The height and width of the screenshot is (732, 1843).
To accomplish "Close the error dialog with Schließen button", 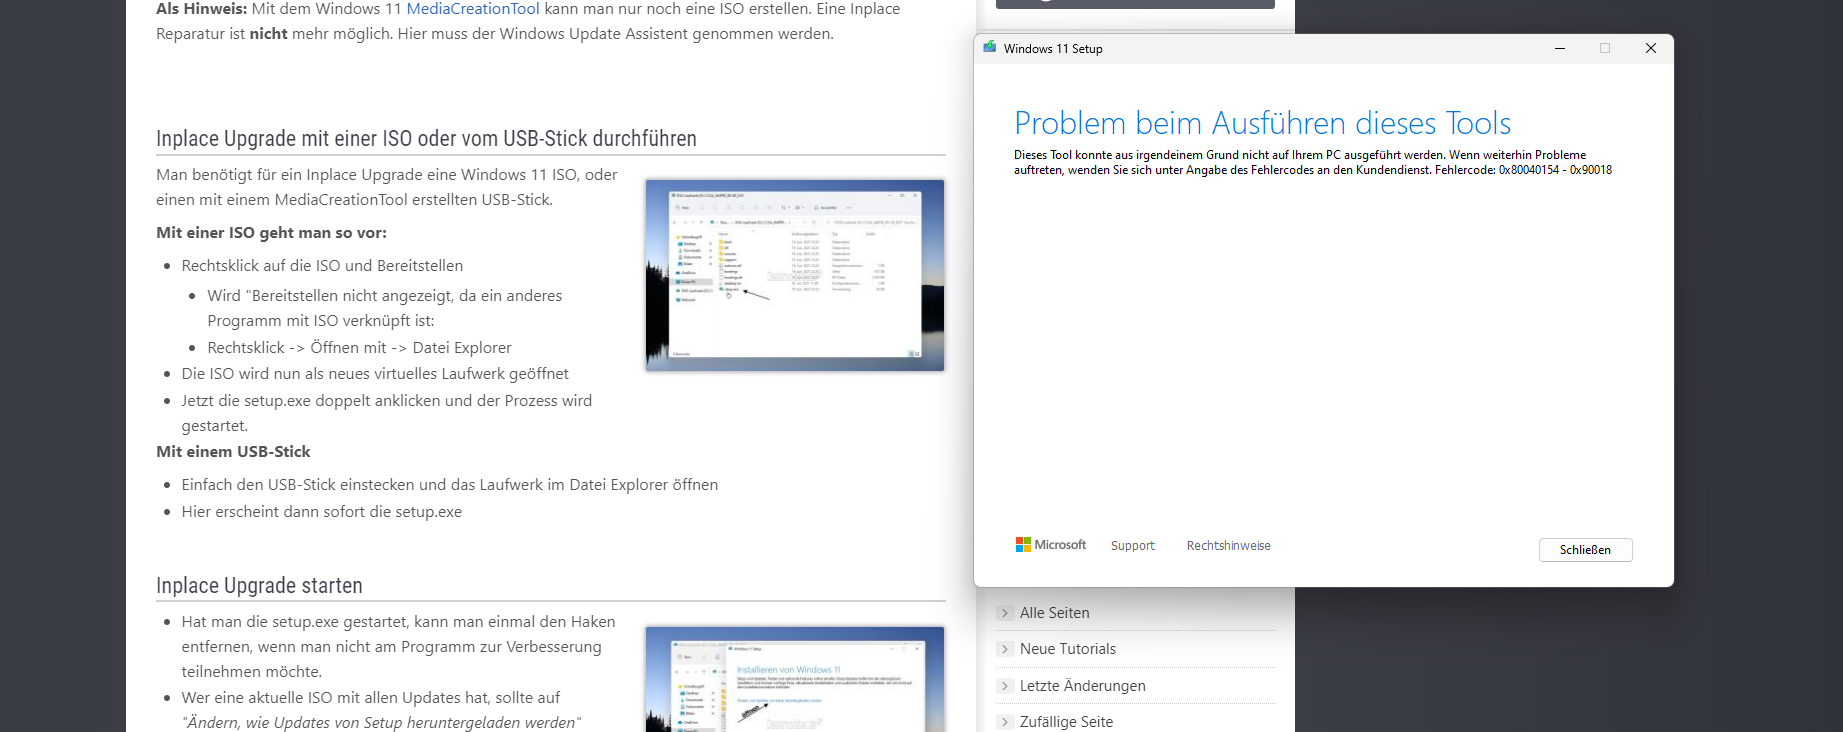I will (x=1585, y=550).
